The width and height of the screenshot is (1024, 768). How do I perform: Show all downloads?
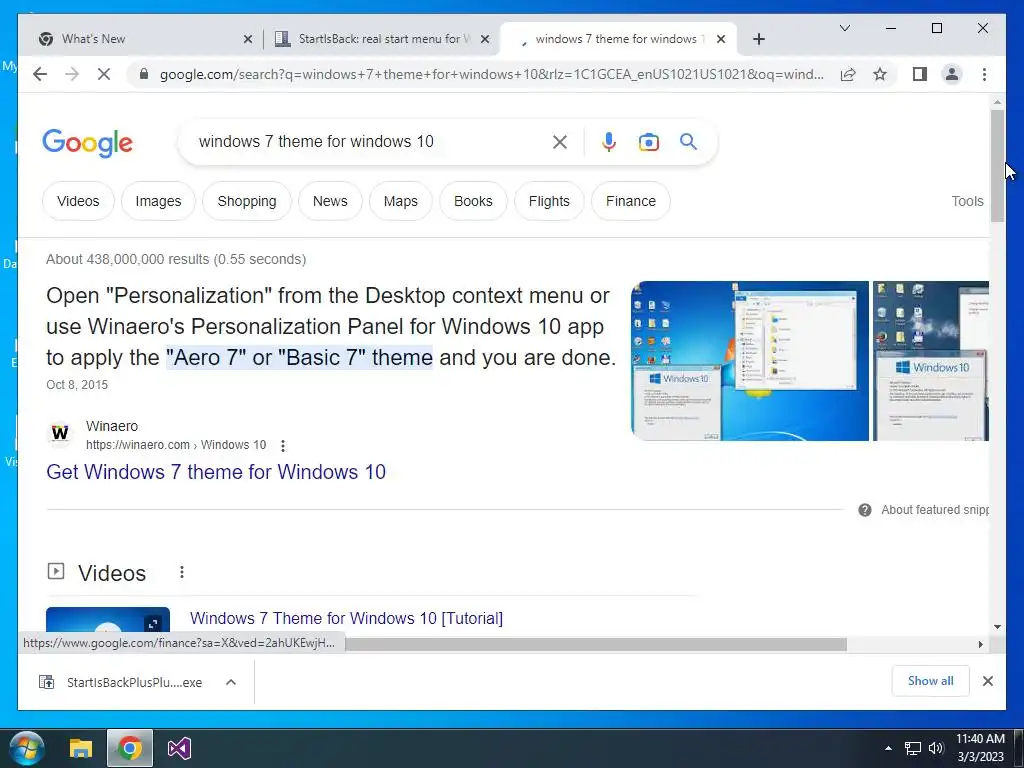930,681
